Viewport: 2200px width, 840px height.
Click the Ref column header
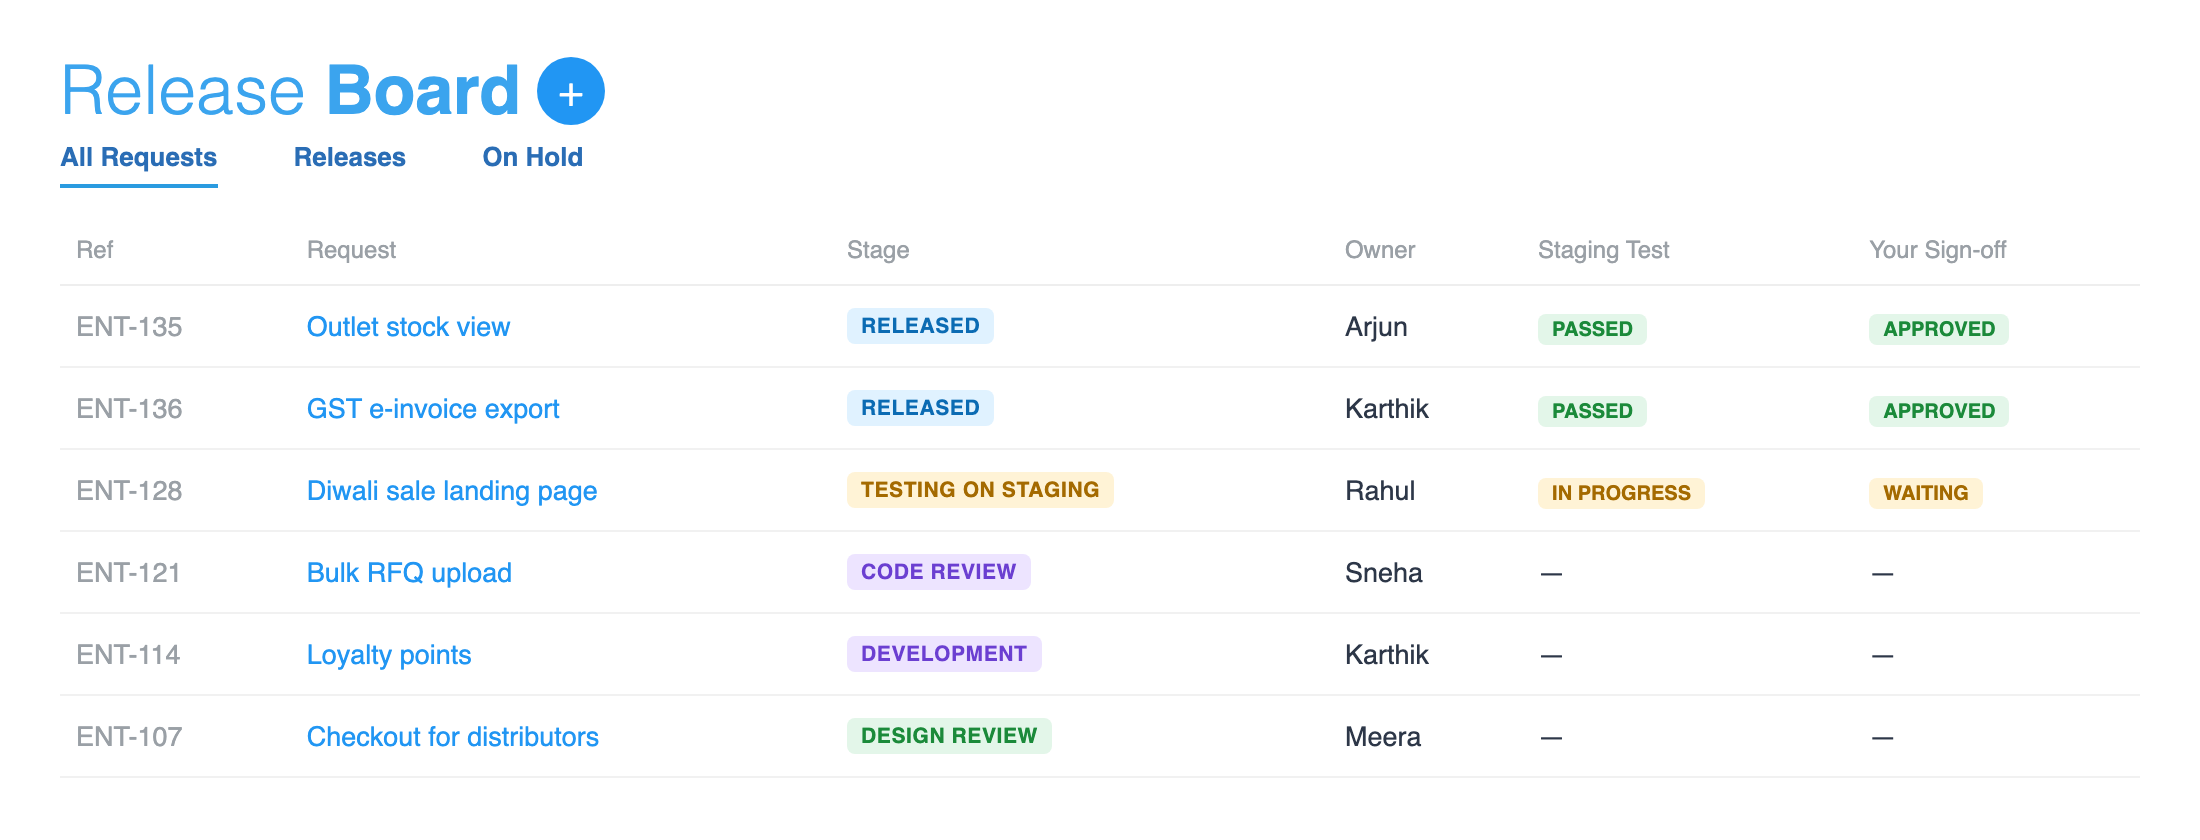95,250
